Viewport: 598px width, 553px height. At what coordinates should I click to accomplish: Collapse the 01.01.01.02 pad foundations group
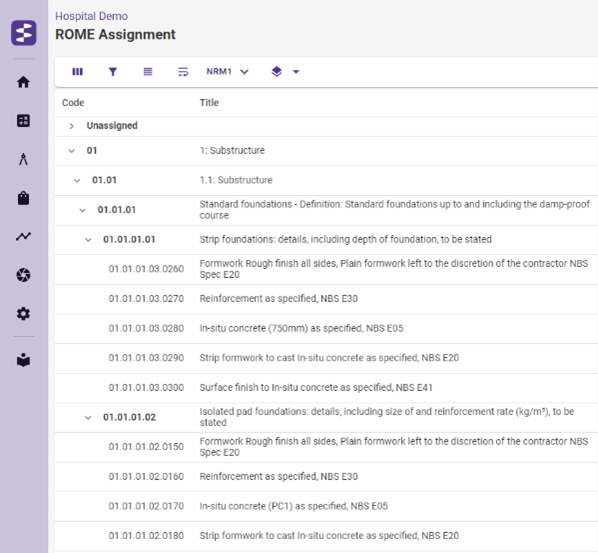(88, 417)
